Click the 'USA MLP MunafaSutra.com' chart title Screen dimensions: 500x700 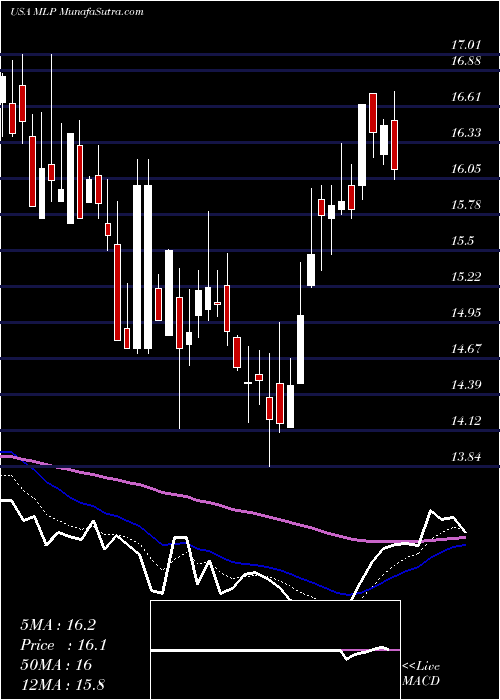[77, 12]
